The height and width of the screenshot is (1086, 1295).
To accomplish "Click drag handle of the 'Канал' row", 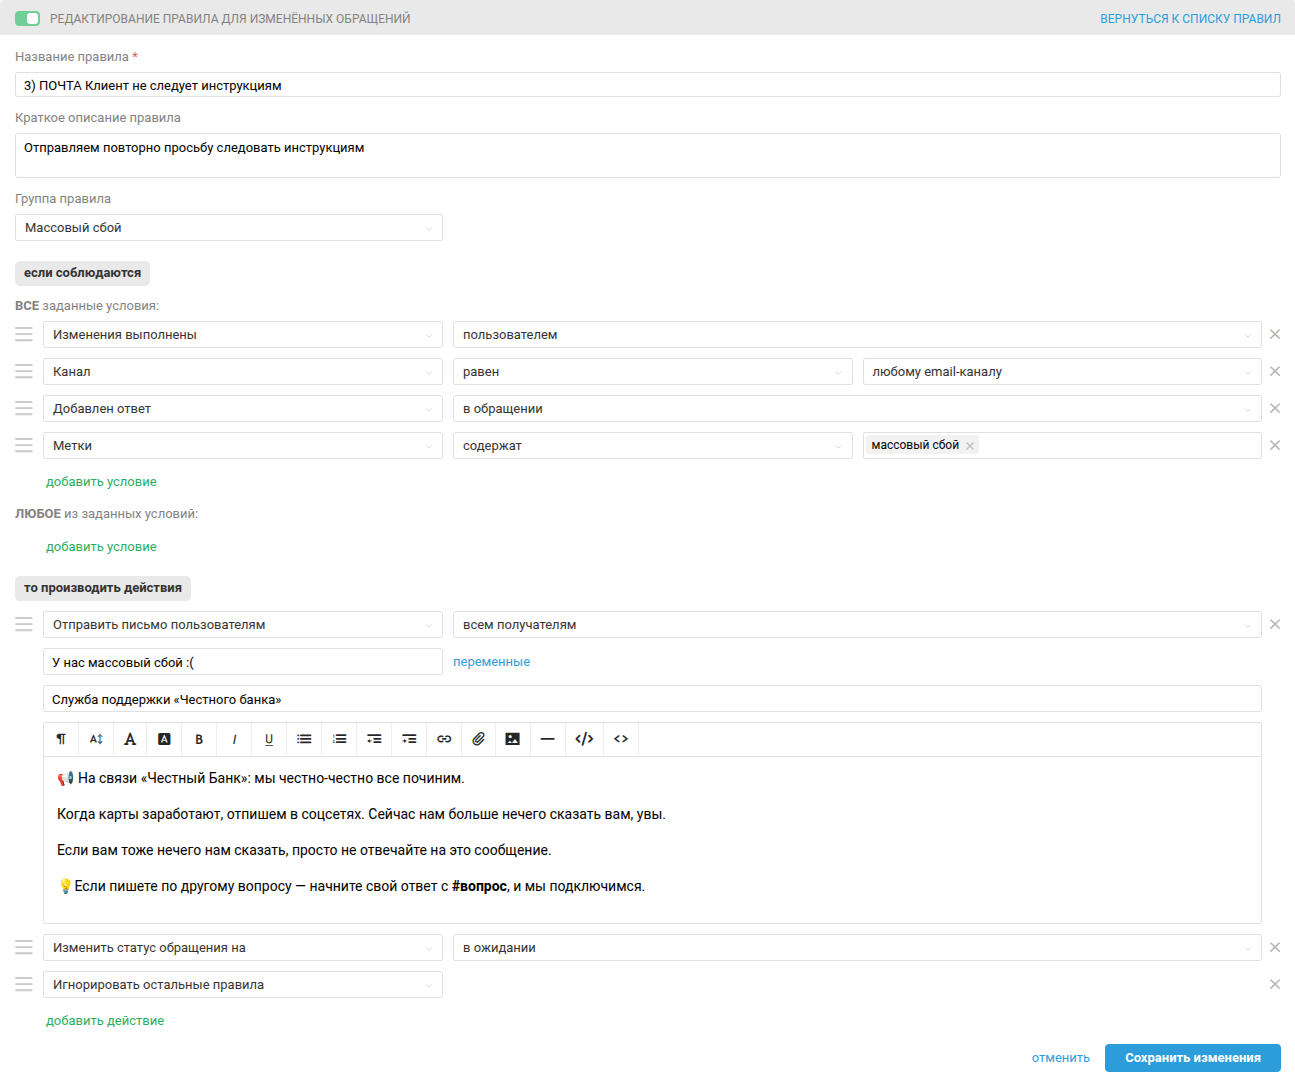I will click(24, 371).
